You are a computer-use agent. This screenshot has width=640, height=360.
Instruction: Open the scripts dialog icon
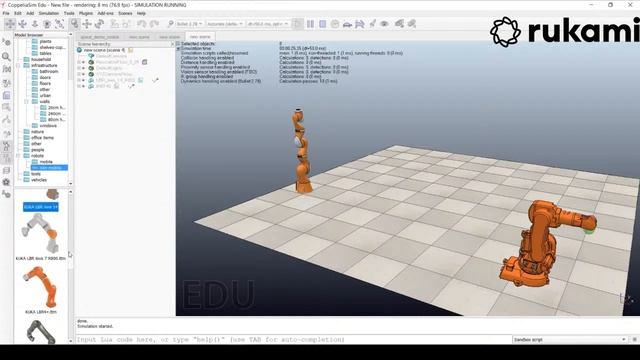[7, 96]
